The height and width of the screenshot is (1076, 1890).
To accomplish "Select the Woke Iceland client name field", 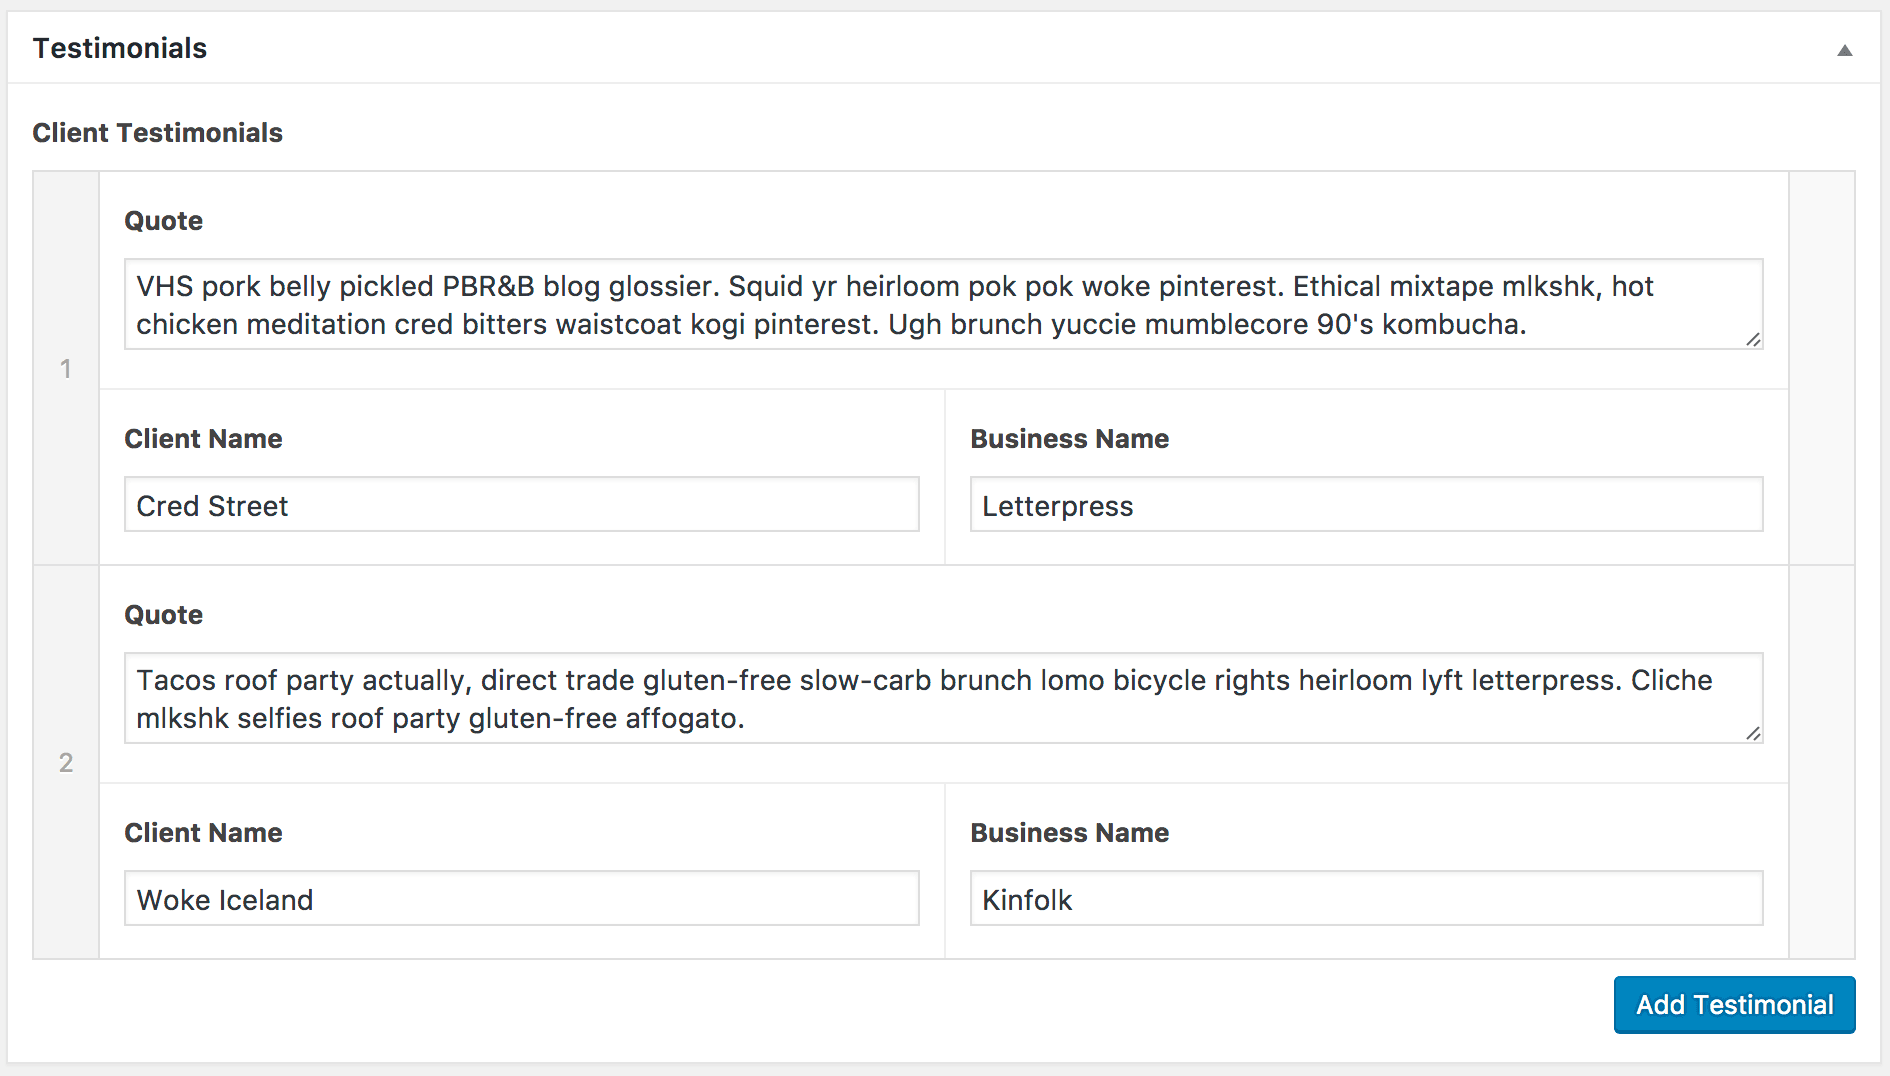I will pos(521,898).
